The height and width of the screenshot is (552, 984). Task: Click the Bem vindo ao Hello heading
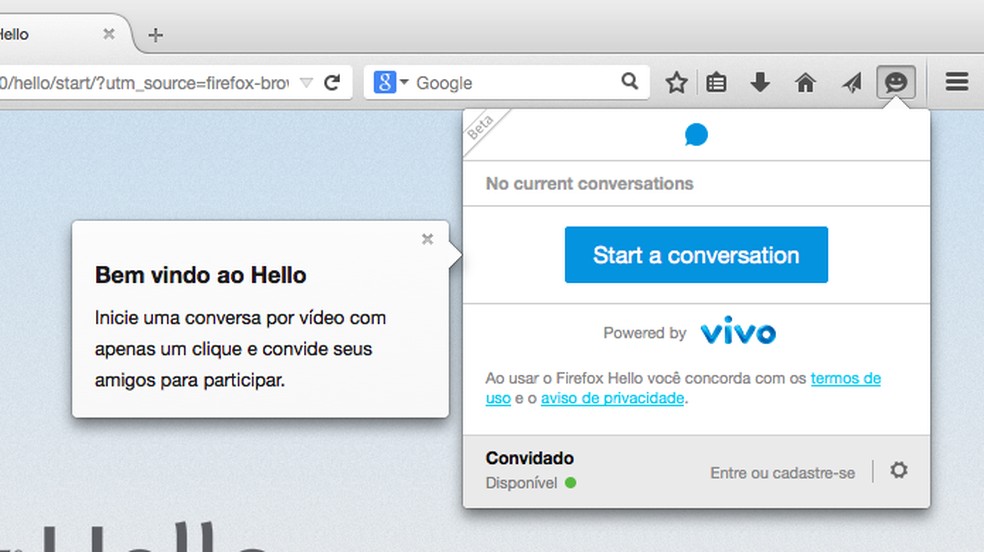200,275
